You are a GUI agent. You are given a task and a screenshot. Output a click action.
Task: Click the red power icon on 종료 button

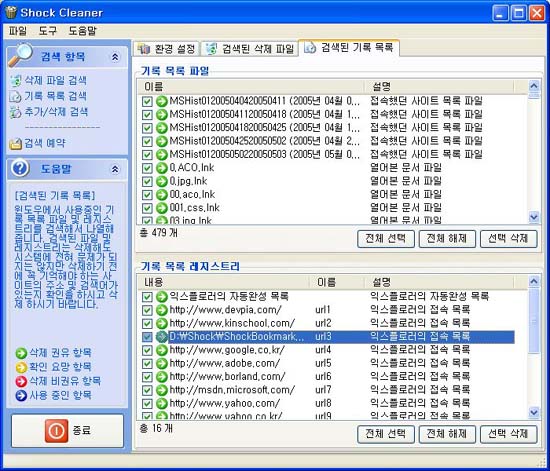tap(56, 431)
